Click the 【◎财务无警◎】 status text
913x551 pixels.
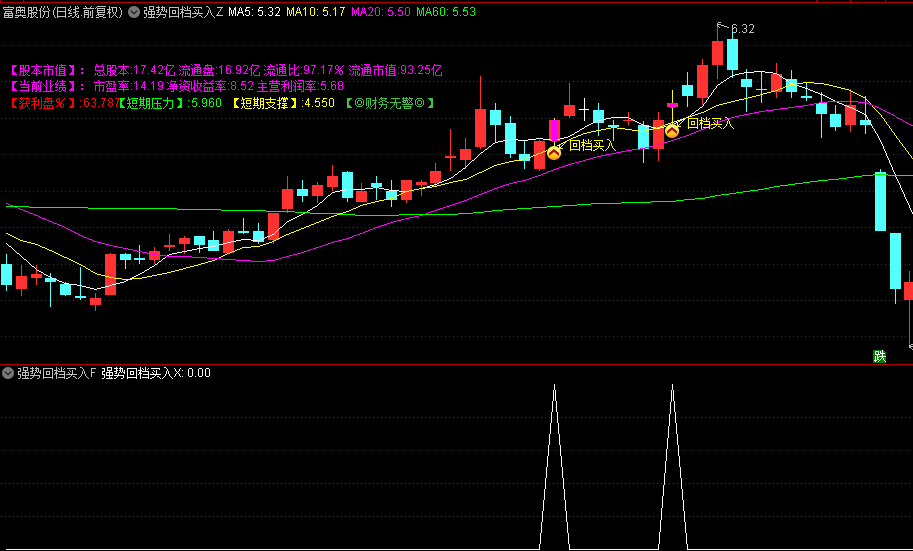point(390,103)
